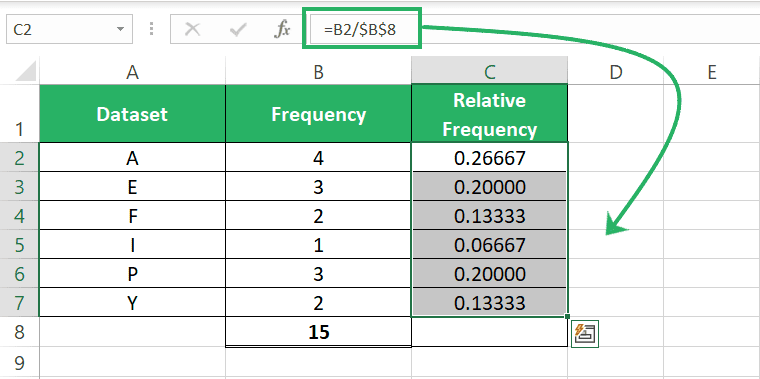Select column E header

click(712, 72)
